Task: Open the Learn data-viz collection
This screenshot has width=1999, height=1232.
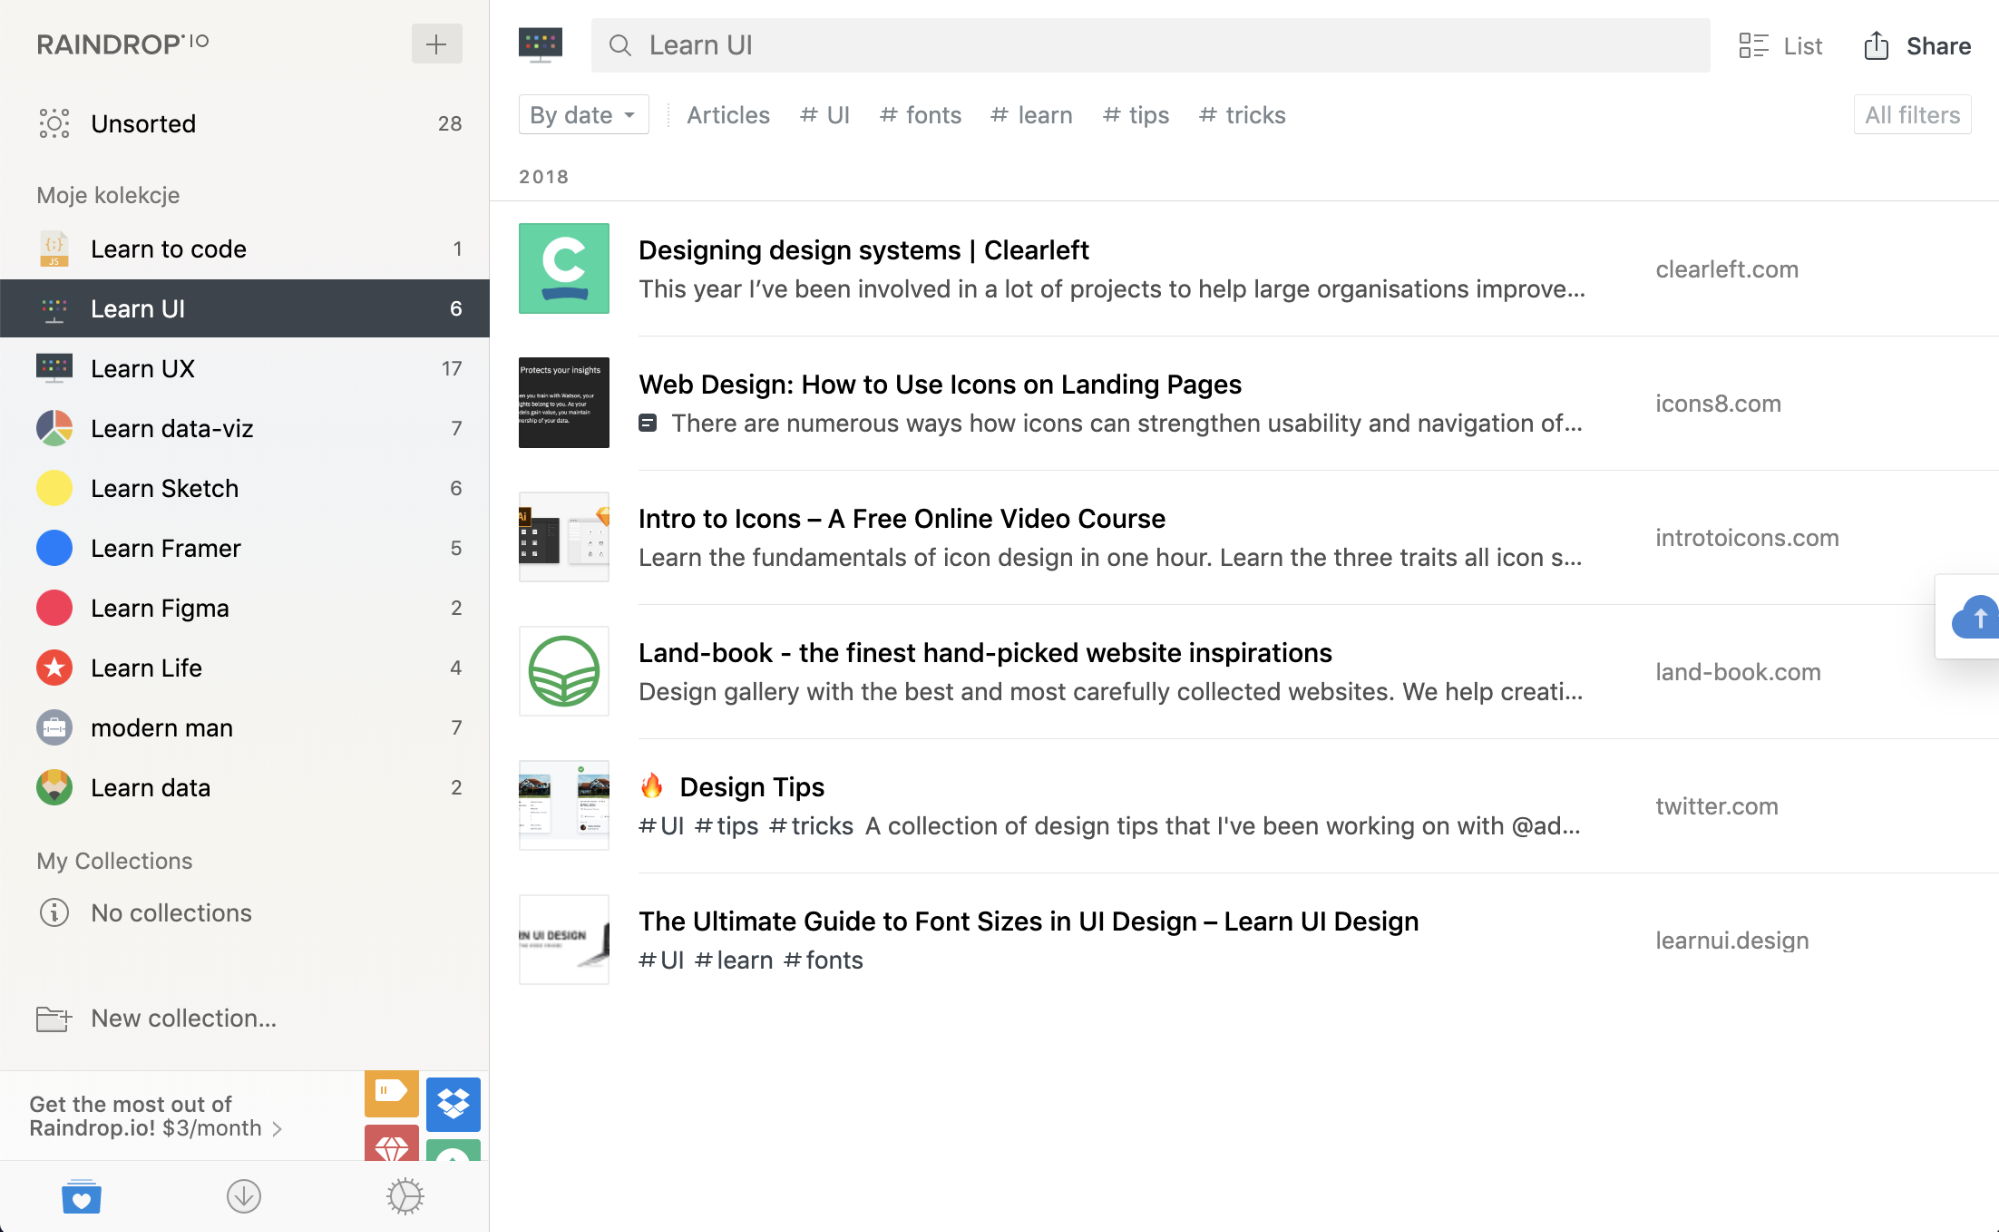Action: (244, 429)
